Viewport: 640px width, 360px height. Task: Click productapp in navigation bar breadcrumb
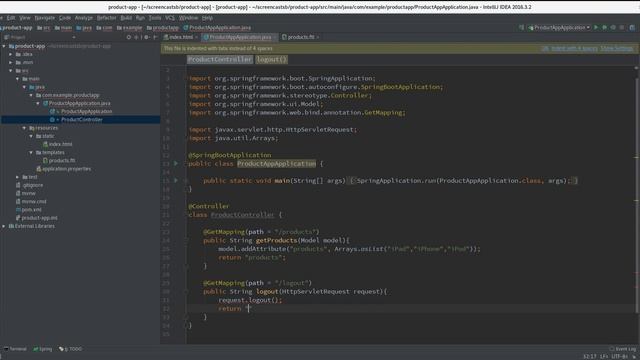pyautogui.click(x=163, y=28)
